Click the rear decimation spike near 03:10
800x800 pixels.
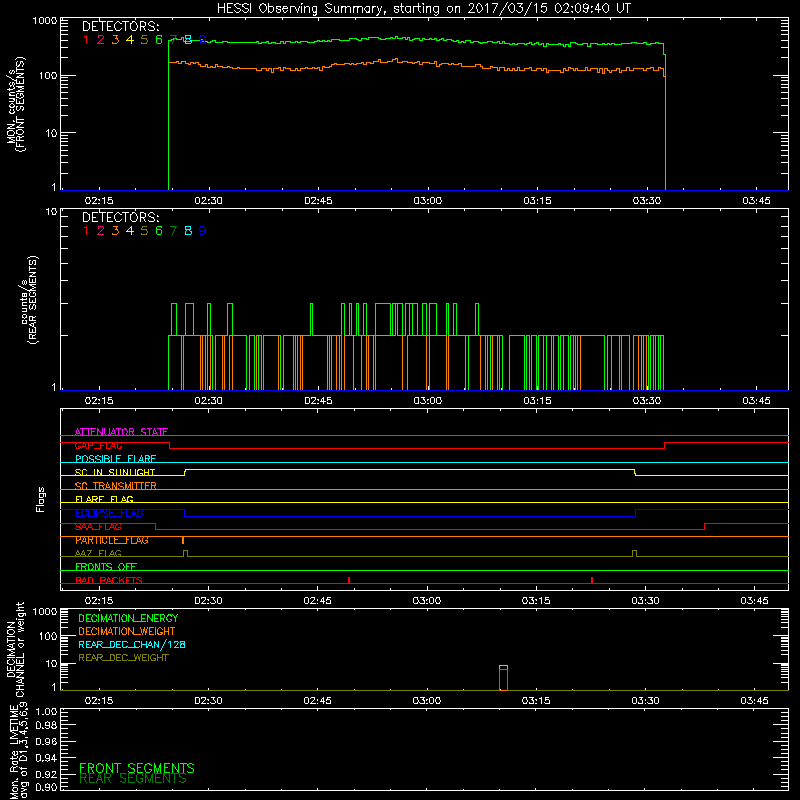504,678
